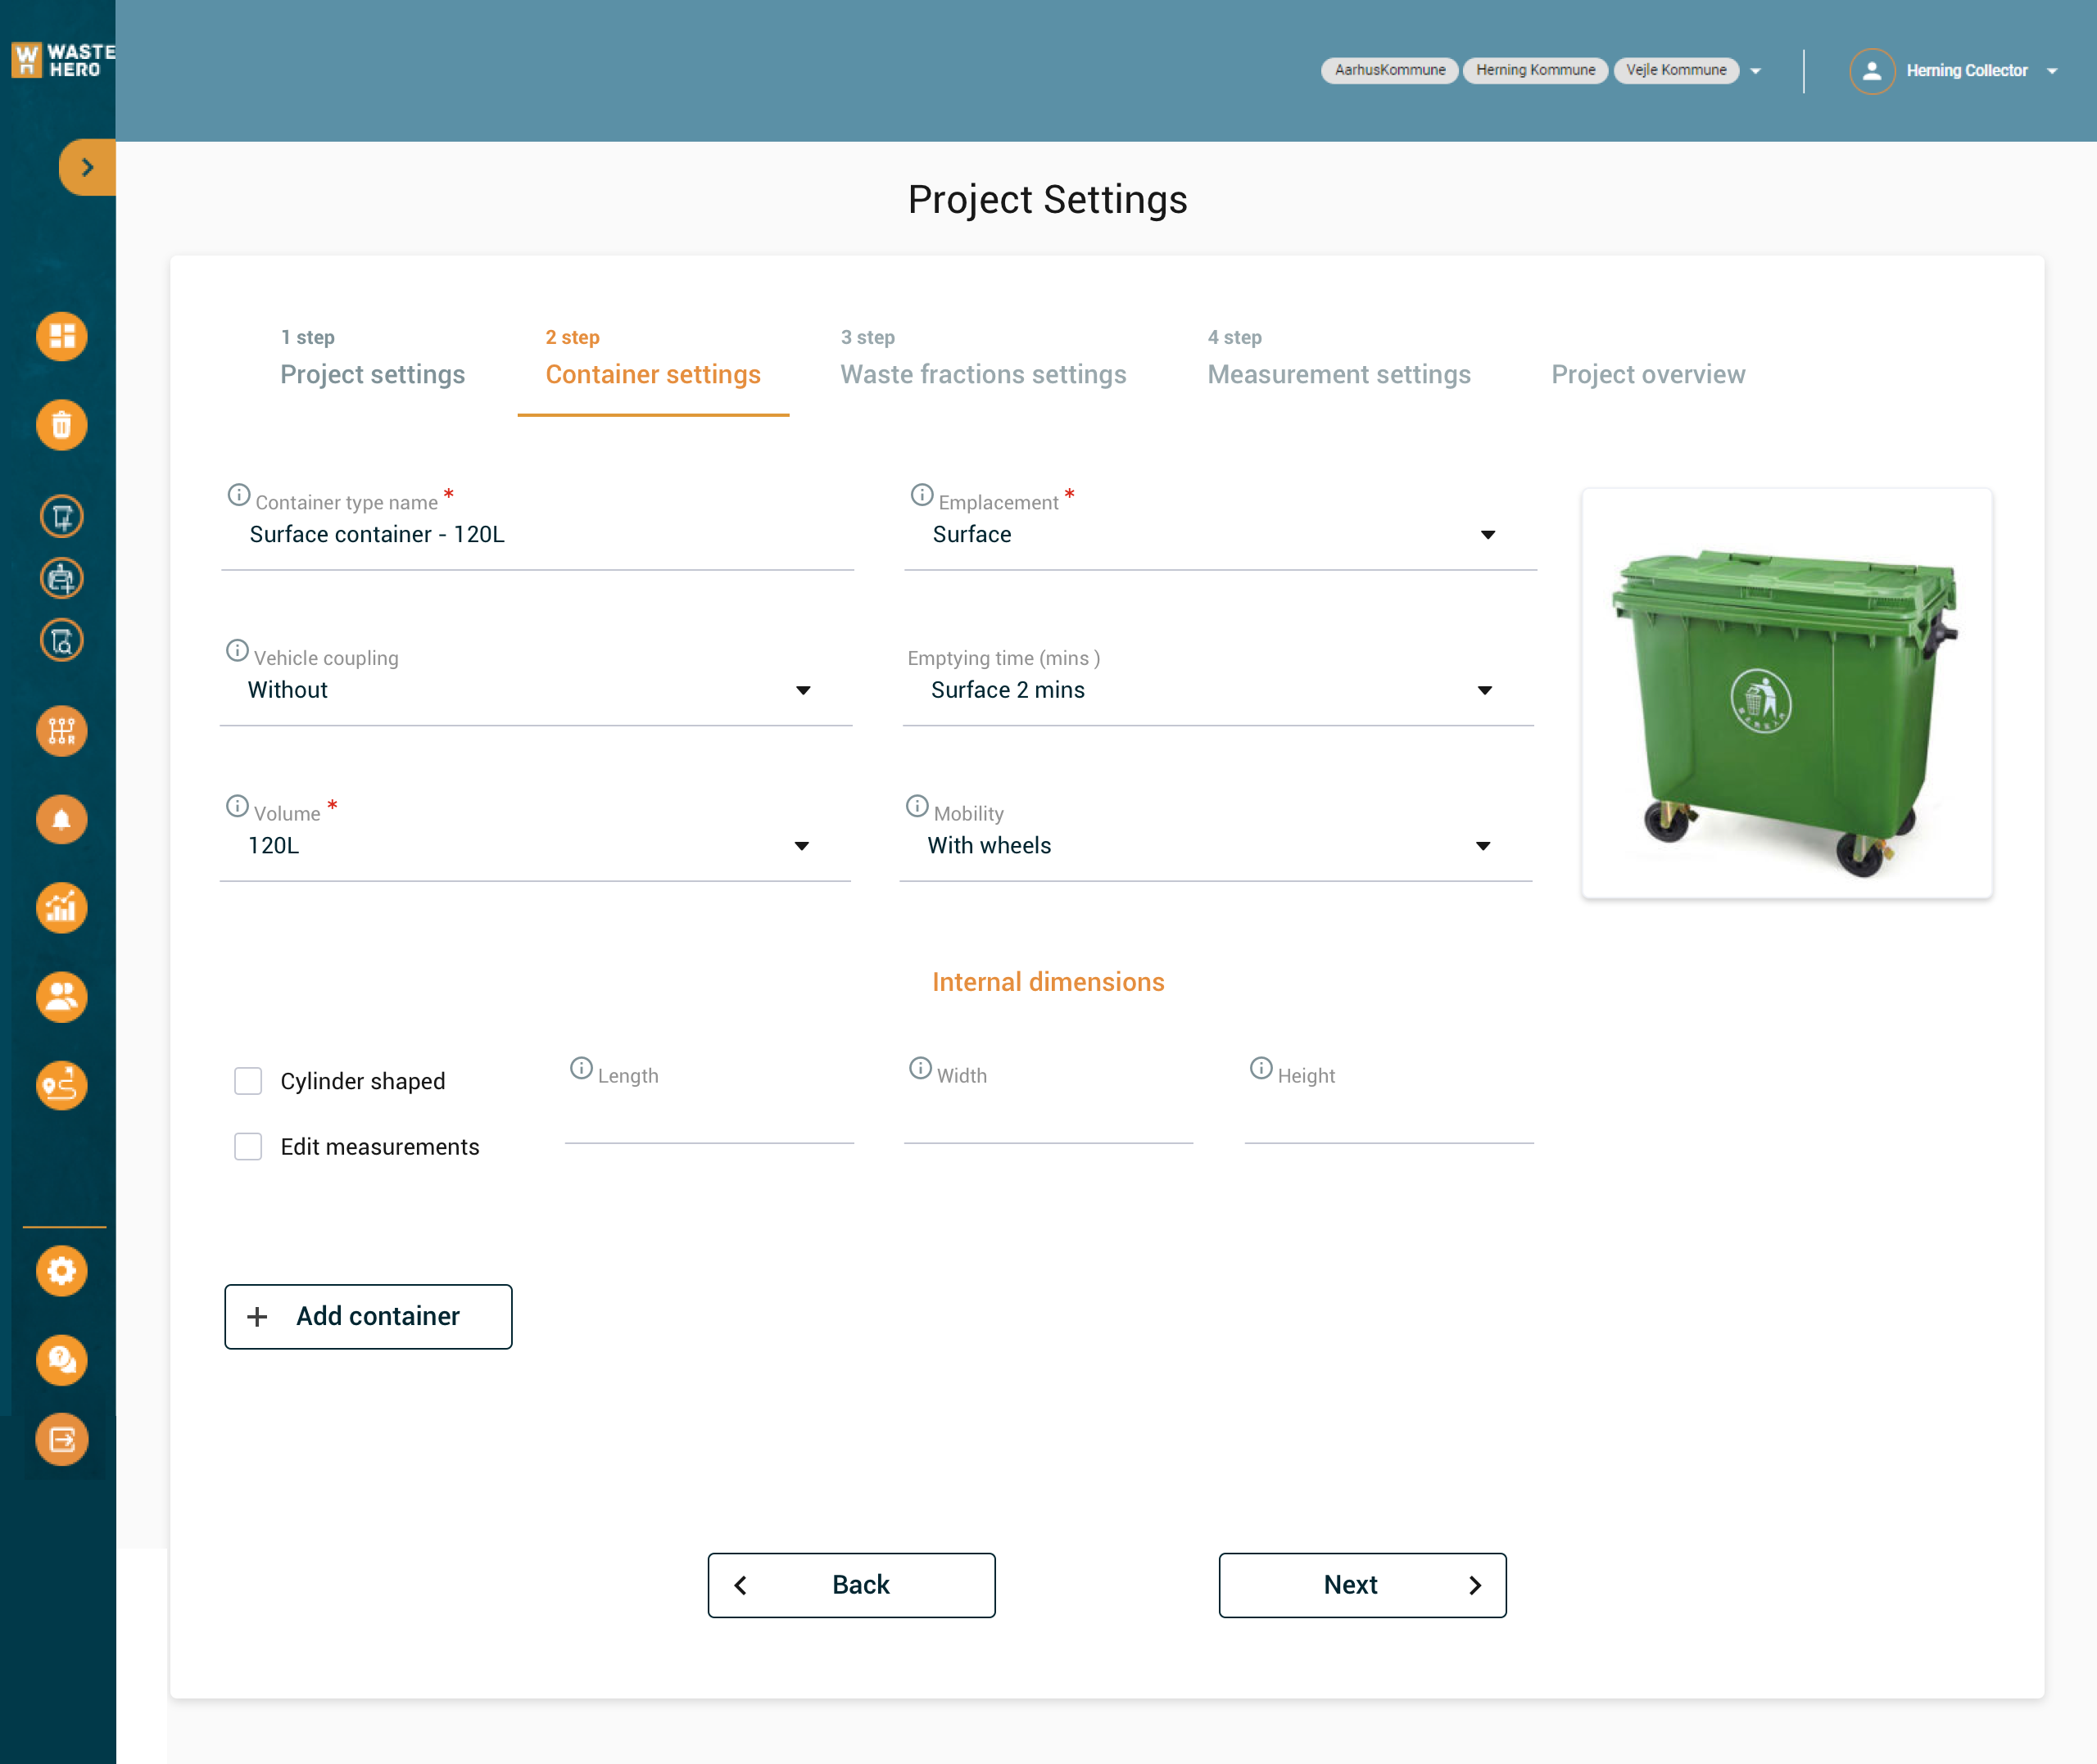This screenshot has height=1764, width=2097.
Task: Open the settings gear icon in sidebar
Action: click(61, 1272)
